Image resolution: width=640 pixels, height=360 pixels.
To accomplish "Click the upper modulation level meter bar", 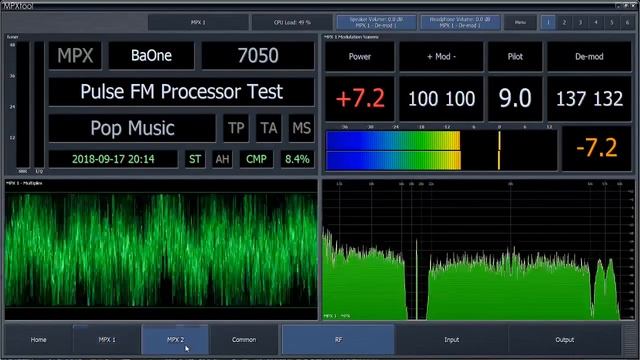I will pos(441,141).
